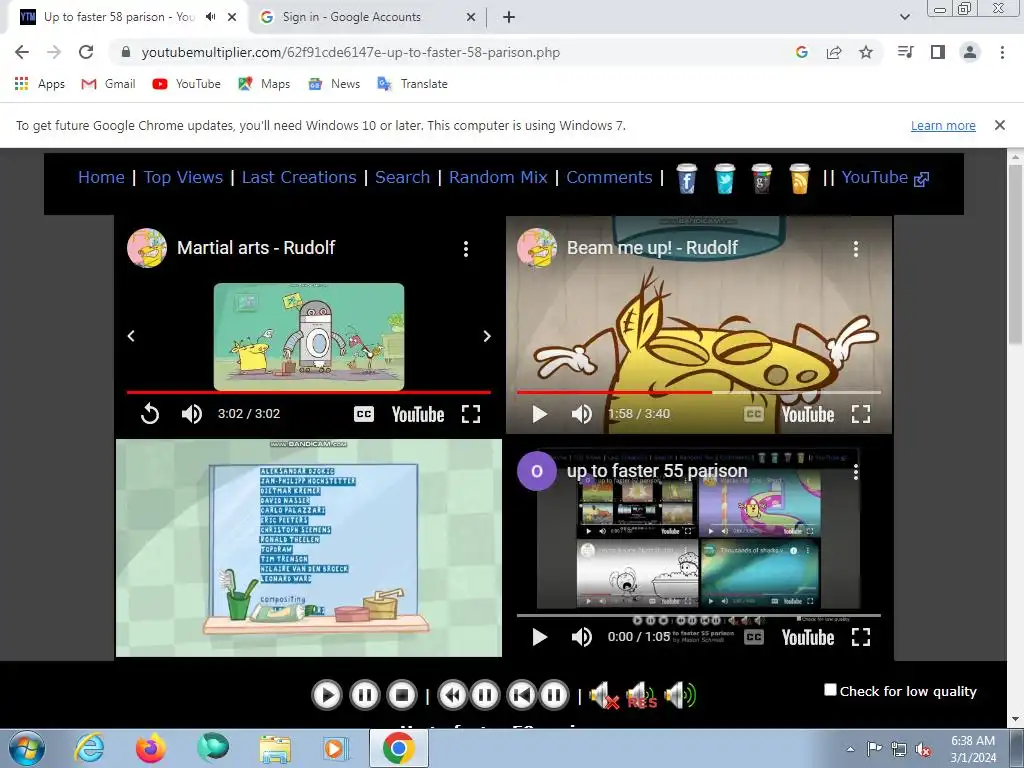Click the Rudolf channel avatar on Martial arts video
The image size is (1024, 768).
[147, 248]
